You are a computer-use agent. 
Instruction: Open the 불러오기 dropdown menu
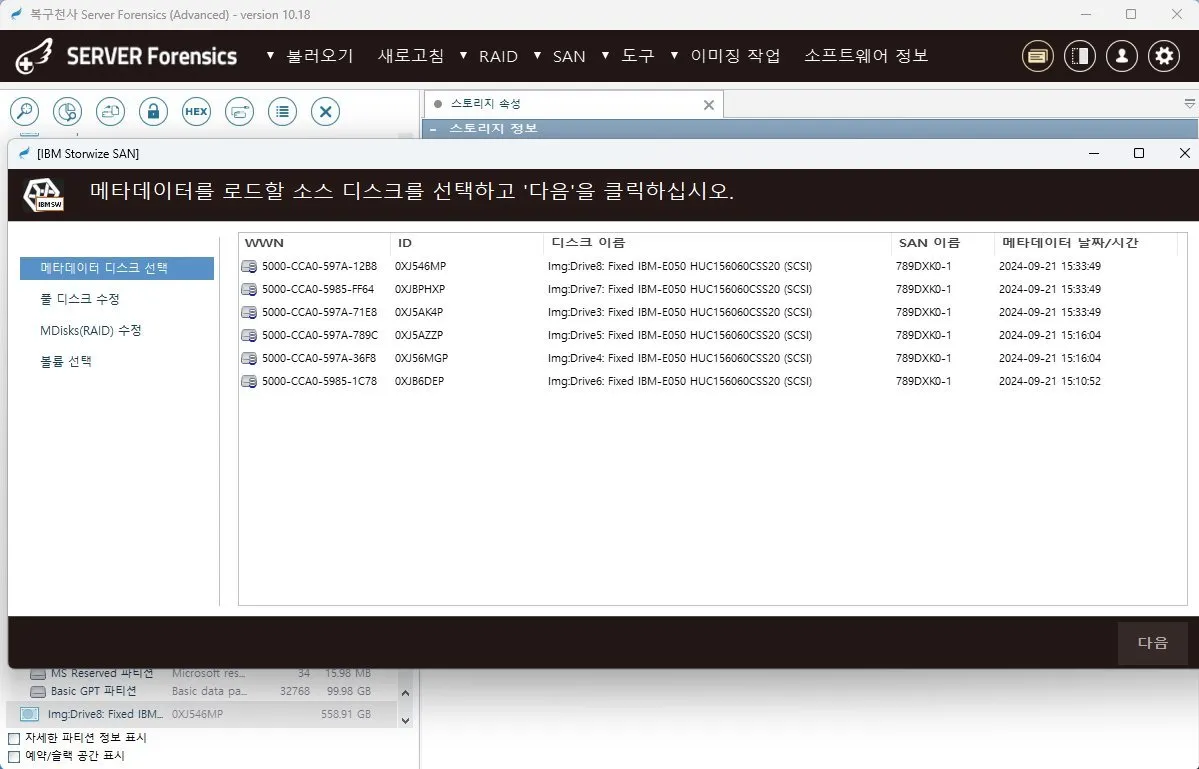[310, 56]
